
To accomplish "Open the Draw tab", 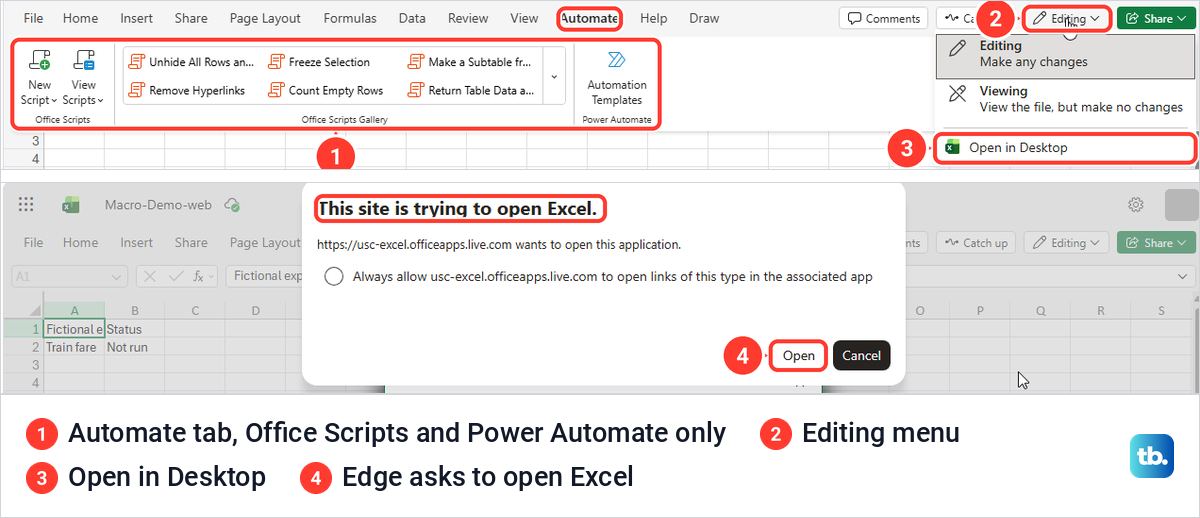I will [704, 18].
